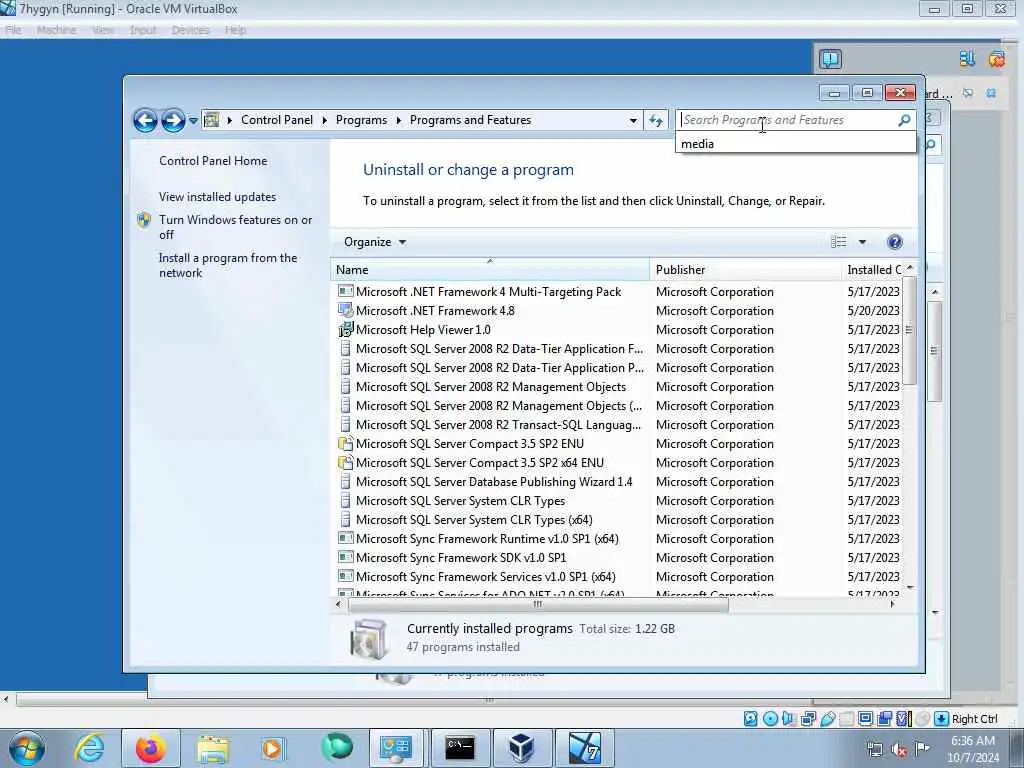Click the Back navigation arrow
The height and width of the screenshot is (768, 1024).
click(145, 120)
